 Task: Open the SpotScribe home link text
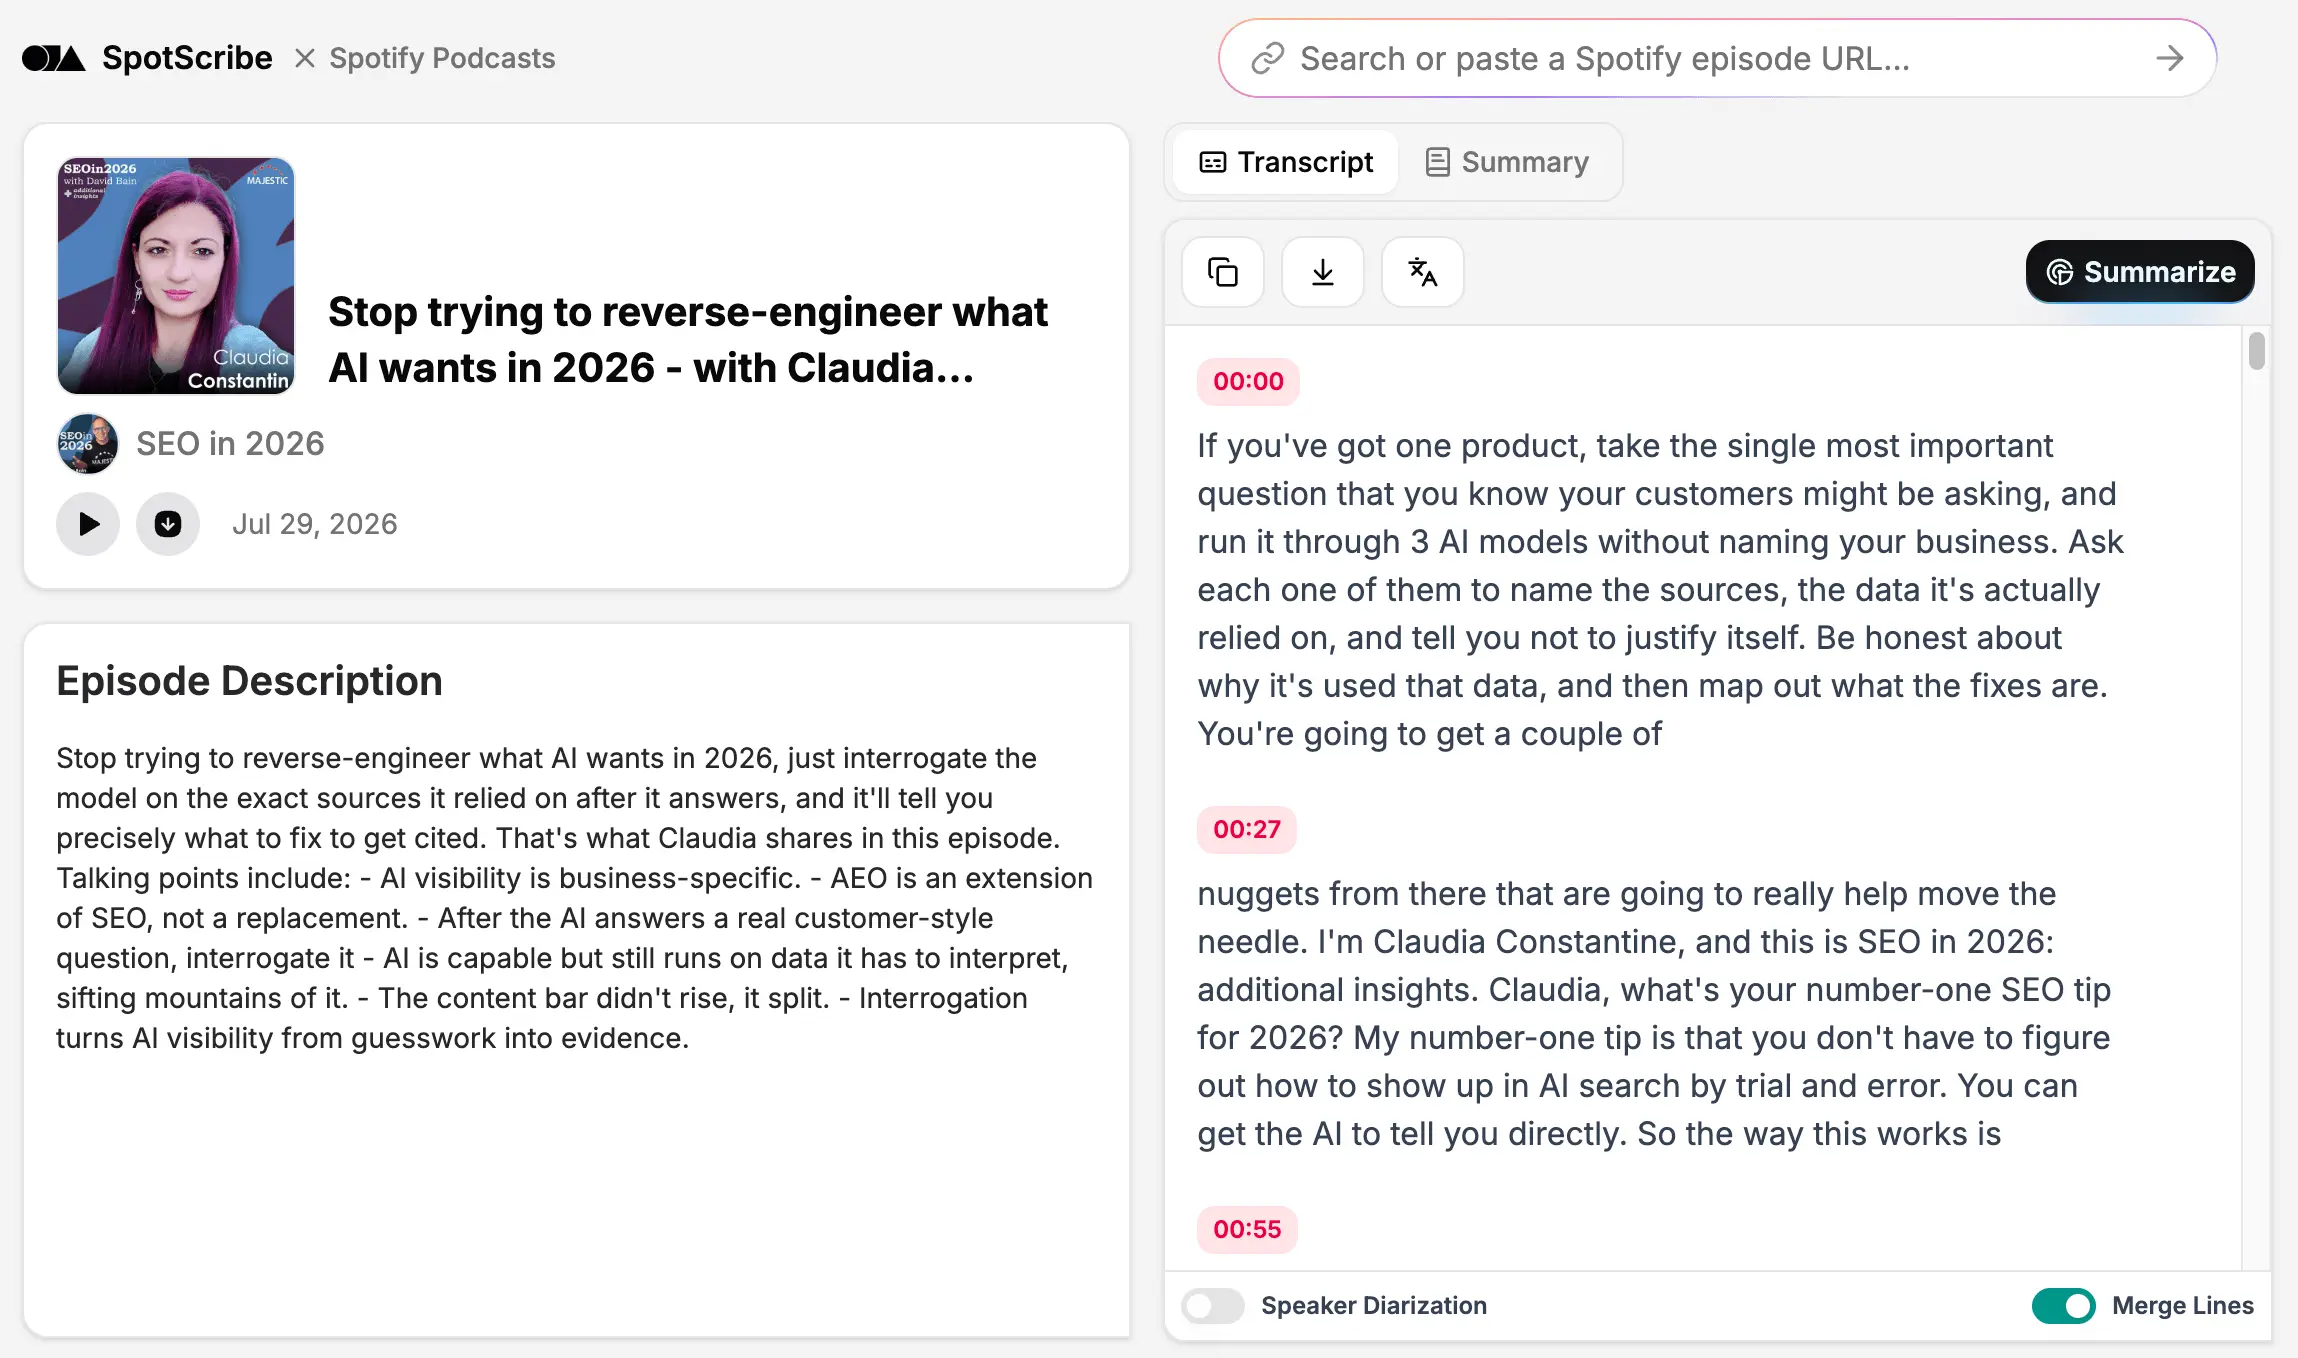pyautogui.click(x=187, y=58)
